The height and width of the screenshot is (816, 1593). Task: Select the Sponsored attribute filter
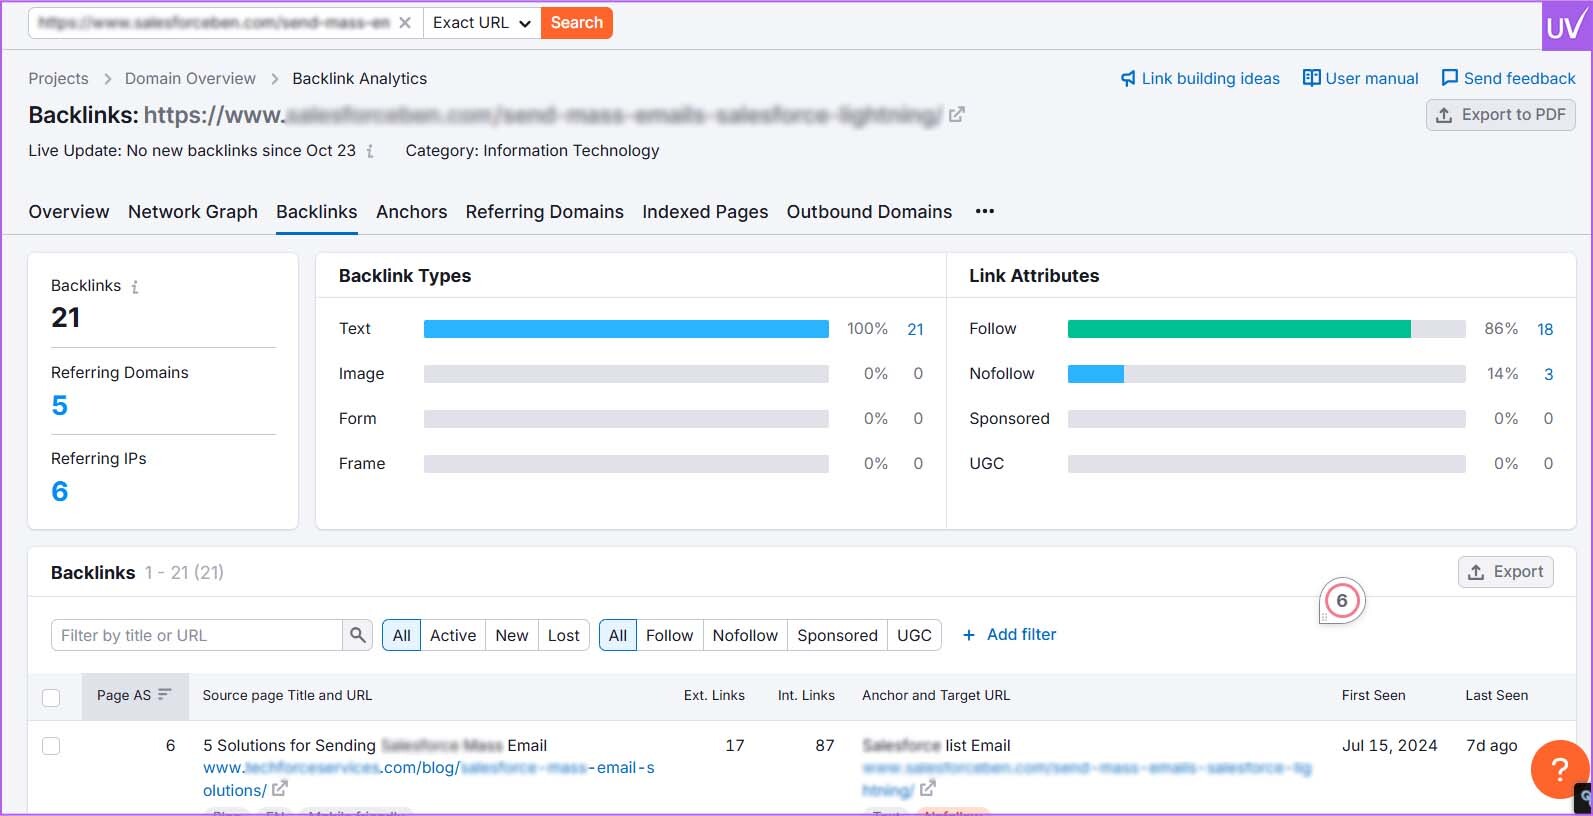click(x=837, y=635)
